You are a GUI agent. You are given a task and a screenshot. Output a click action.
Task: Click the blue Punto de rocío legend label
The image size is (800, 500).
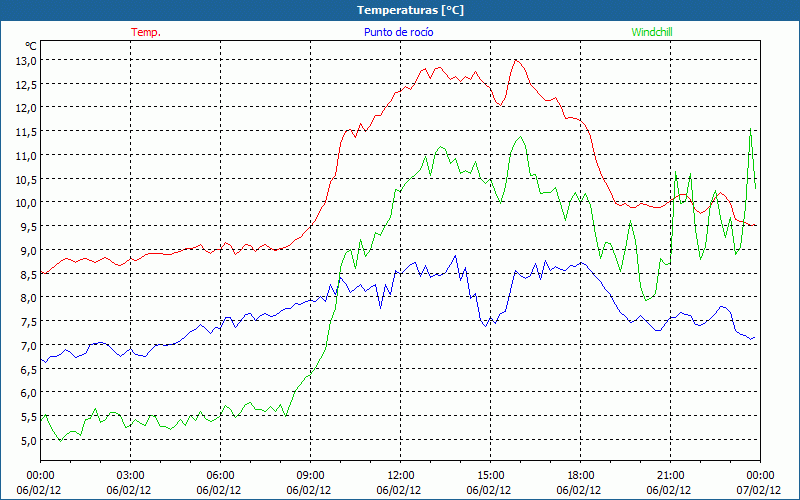click(398, 32)
